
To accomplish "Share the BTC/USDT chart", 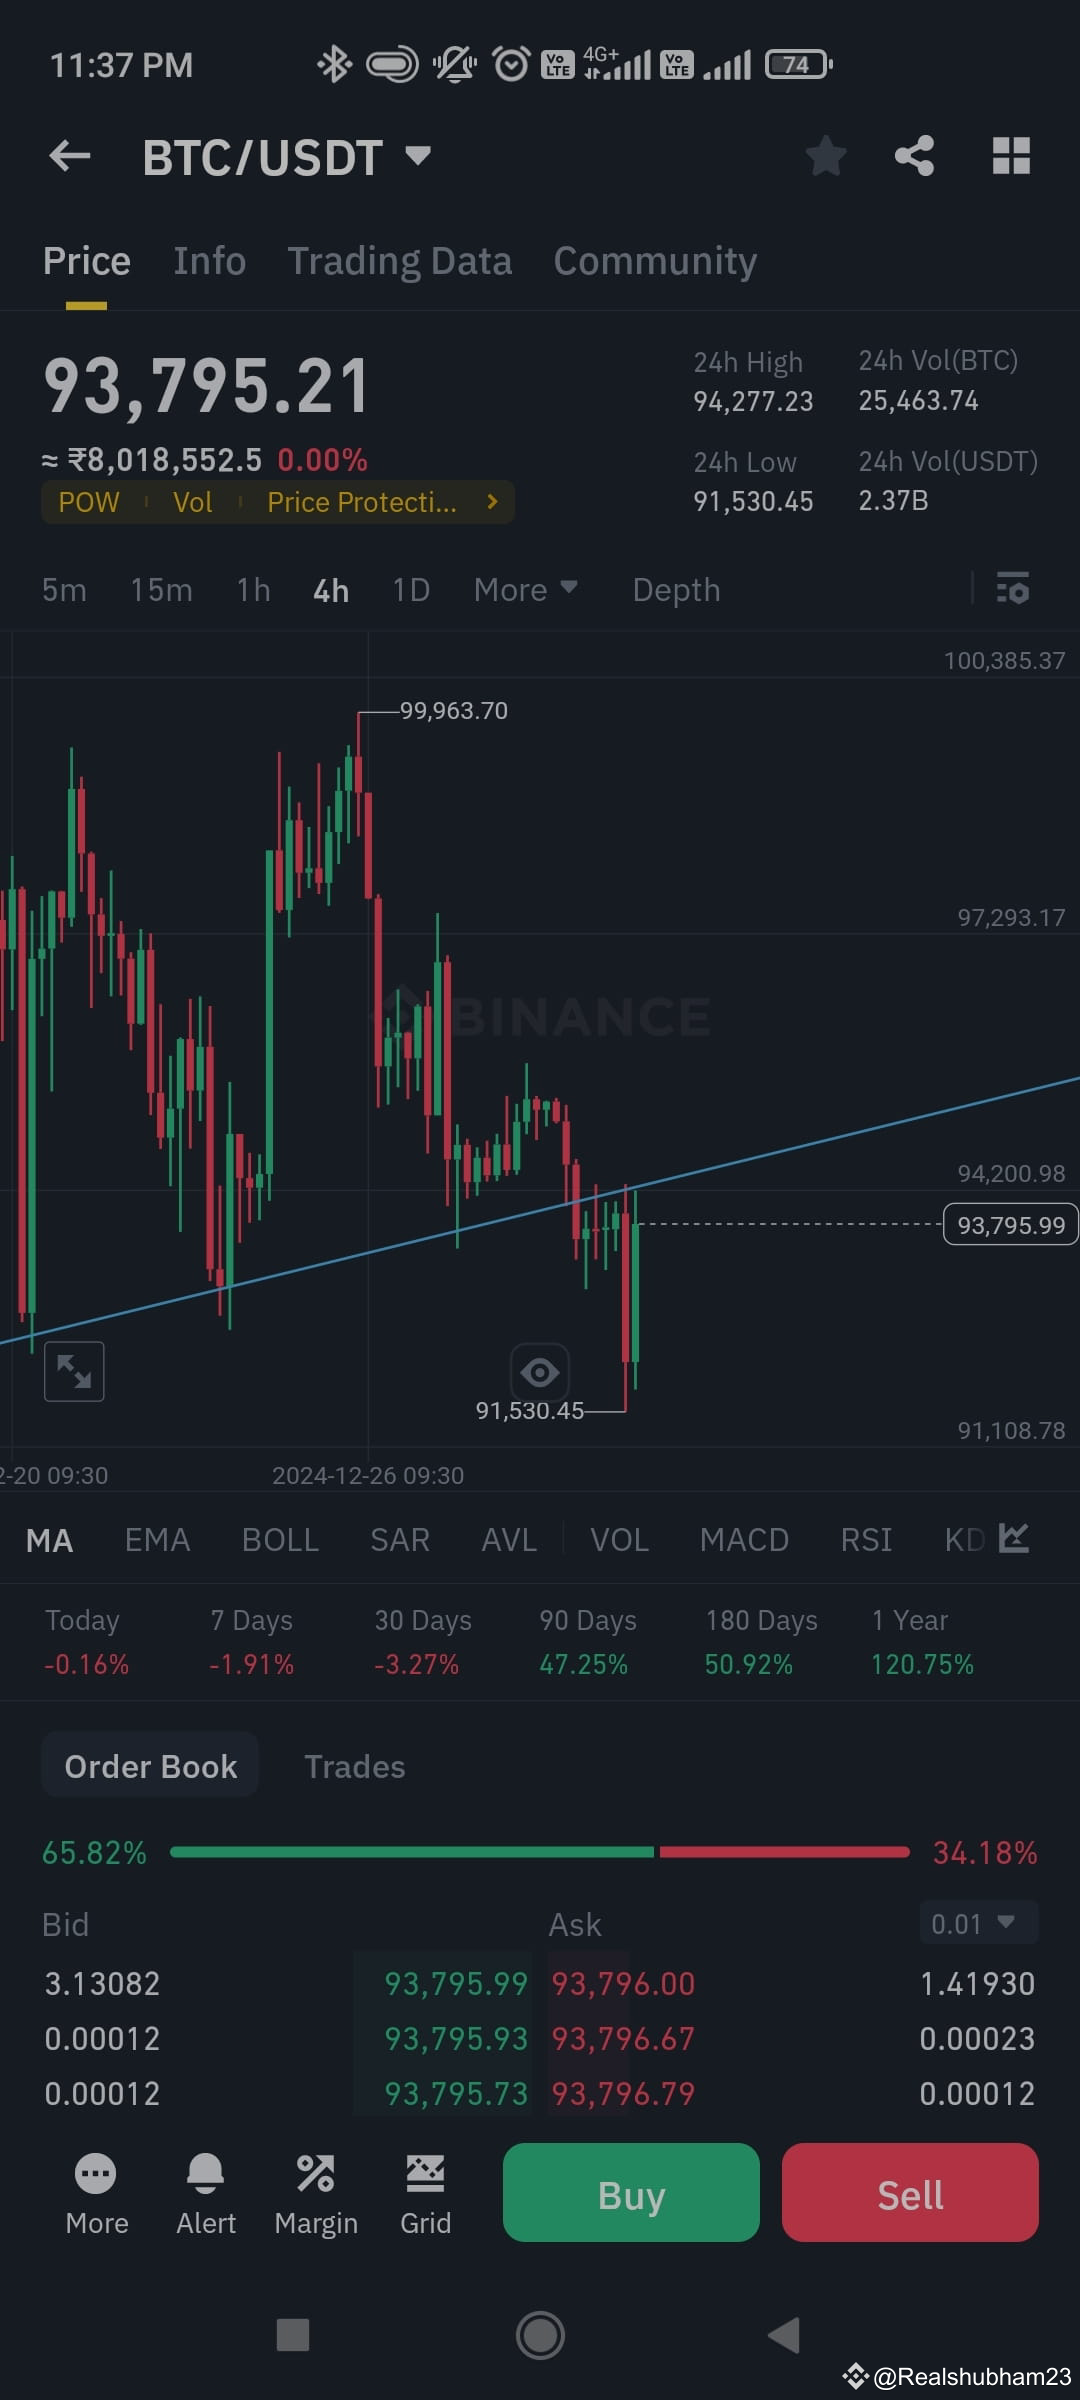I will [915, 156].
